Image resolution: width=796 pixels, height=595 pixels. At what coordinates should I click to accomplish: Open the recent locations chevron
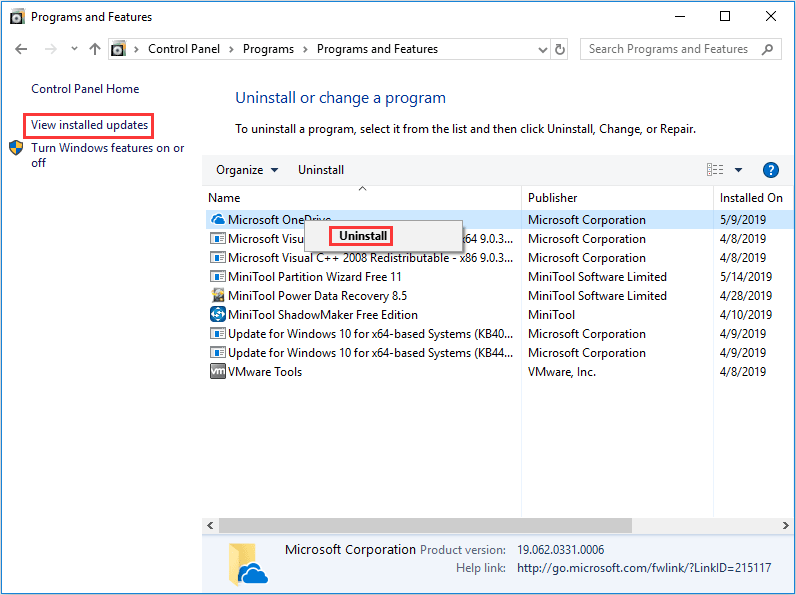(74, 49)
